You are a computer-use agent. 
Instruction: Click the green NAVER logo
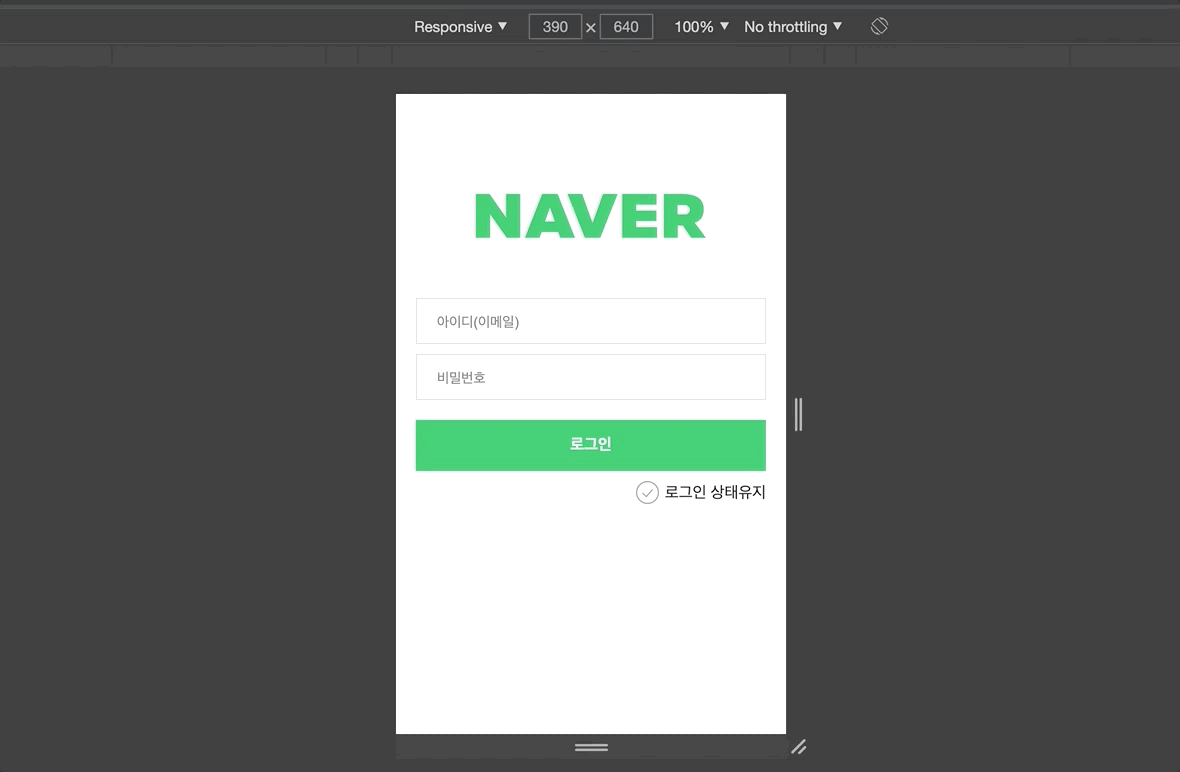(590, 216)
